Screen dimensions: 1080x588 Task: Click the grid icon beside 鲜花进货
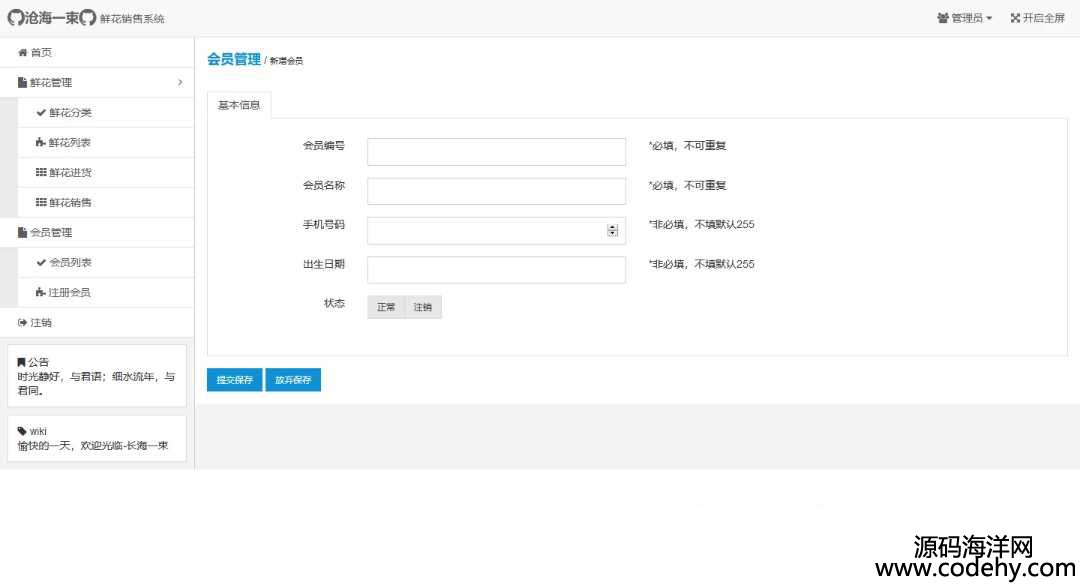(x=41, y=173)
